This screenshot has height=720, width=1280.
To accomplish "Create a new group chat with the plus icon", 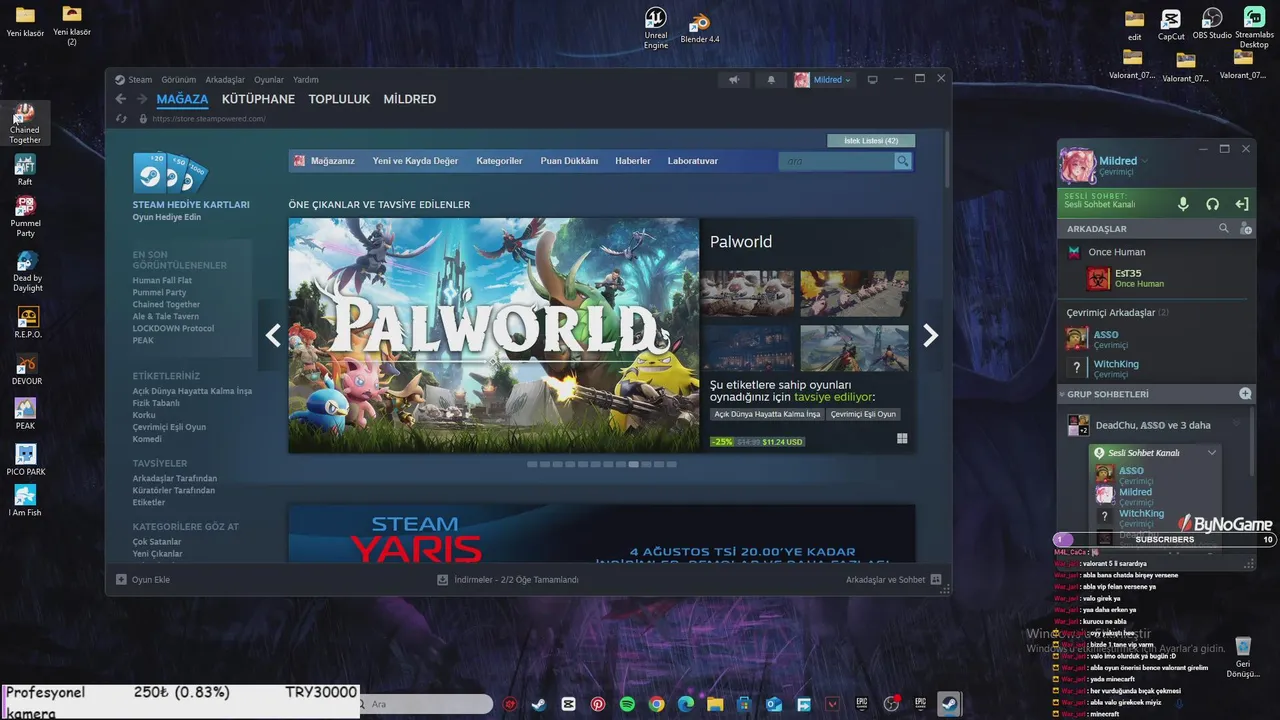I will point(1245,394).
